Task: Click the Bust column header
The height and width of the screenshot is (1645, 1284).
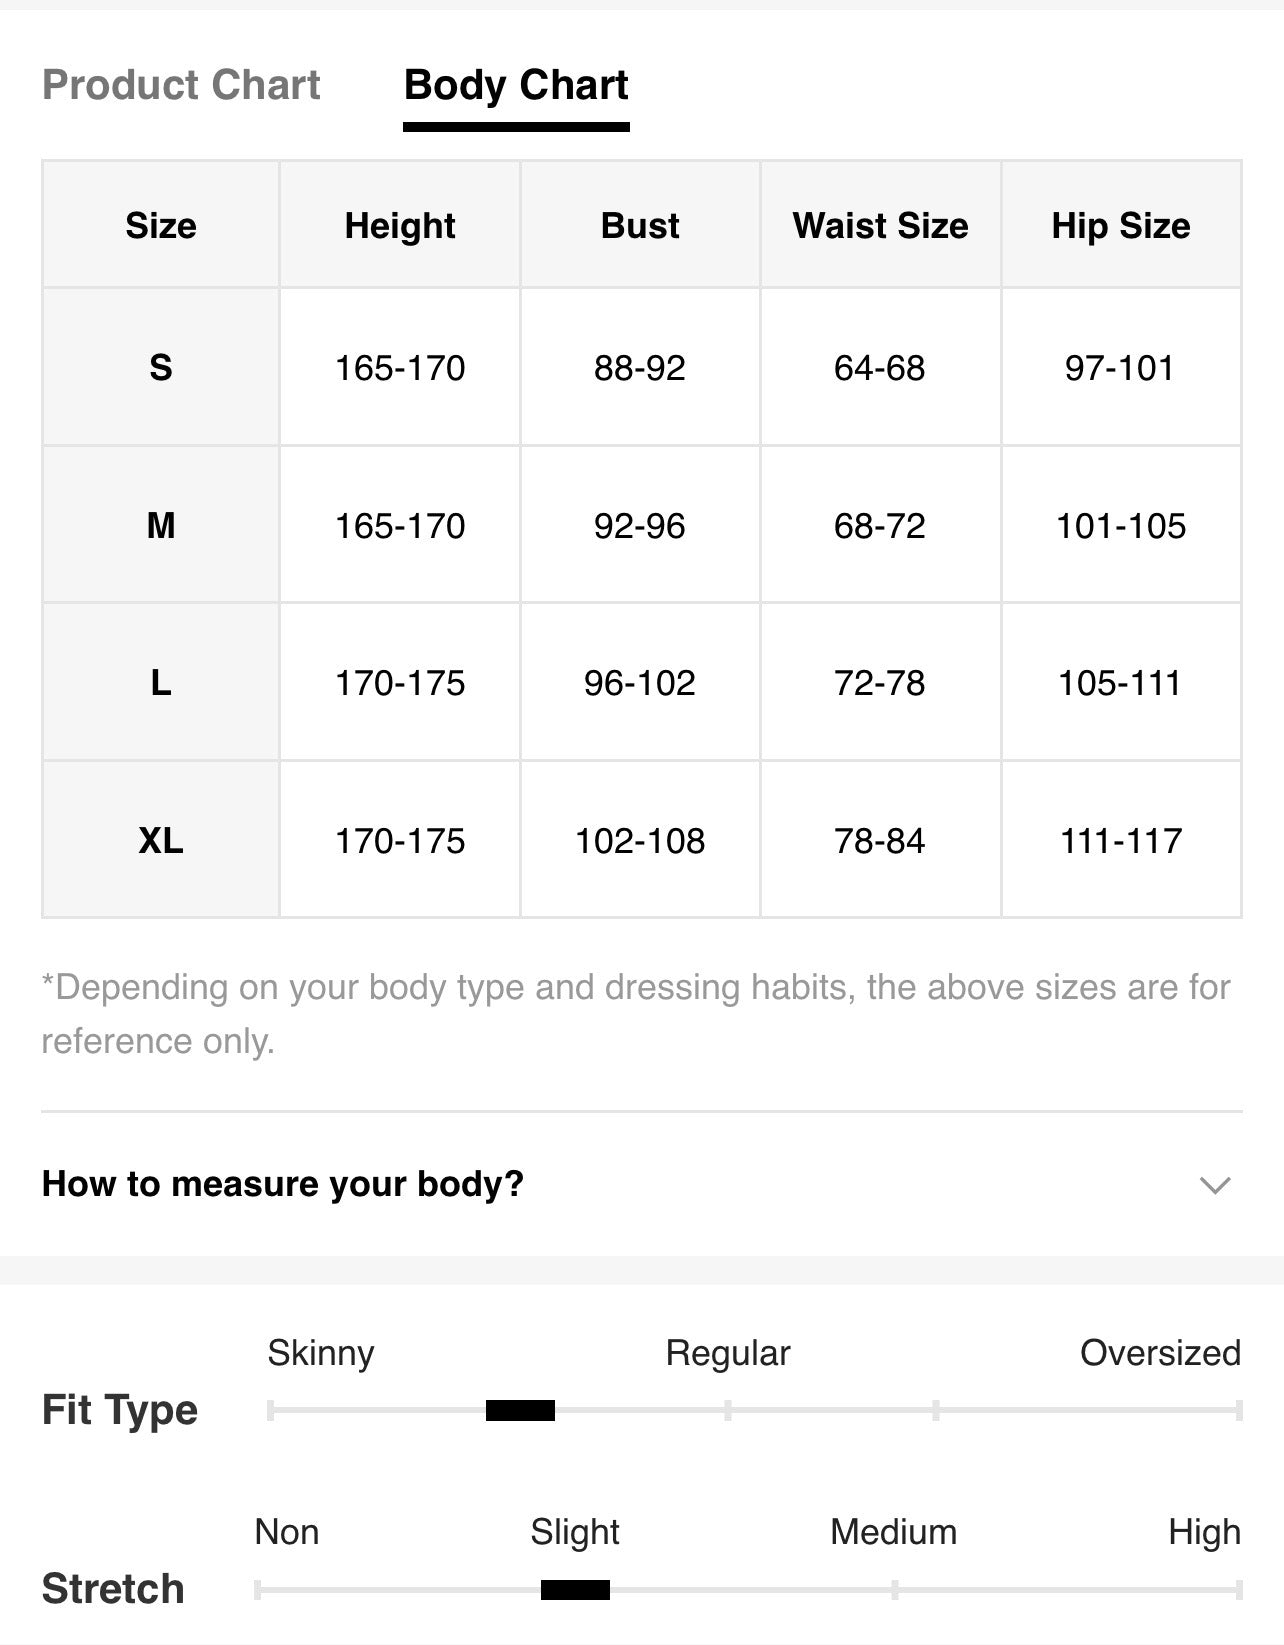Action: [x=640, y=225]
